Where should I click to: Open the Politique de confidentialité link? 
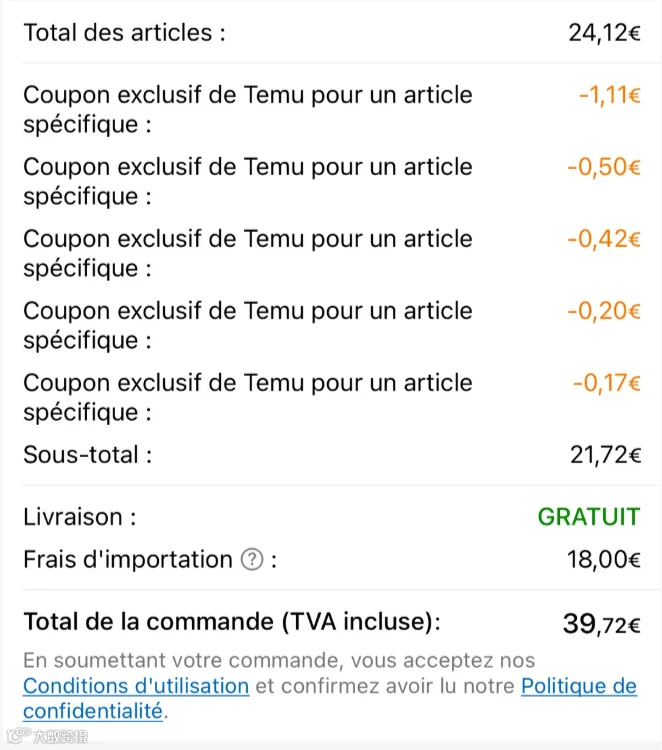[579, 686]
